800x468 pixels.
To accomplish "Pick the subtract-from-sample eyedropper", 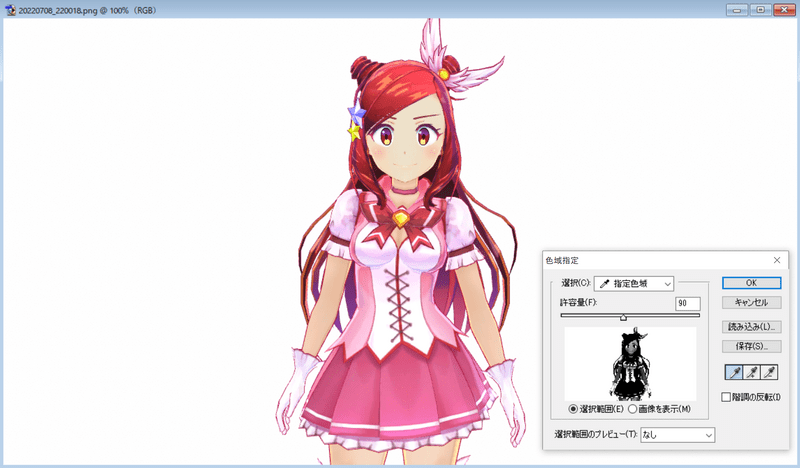I will pyautogui.click(x=770, y=373).
